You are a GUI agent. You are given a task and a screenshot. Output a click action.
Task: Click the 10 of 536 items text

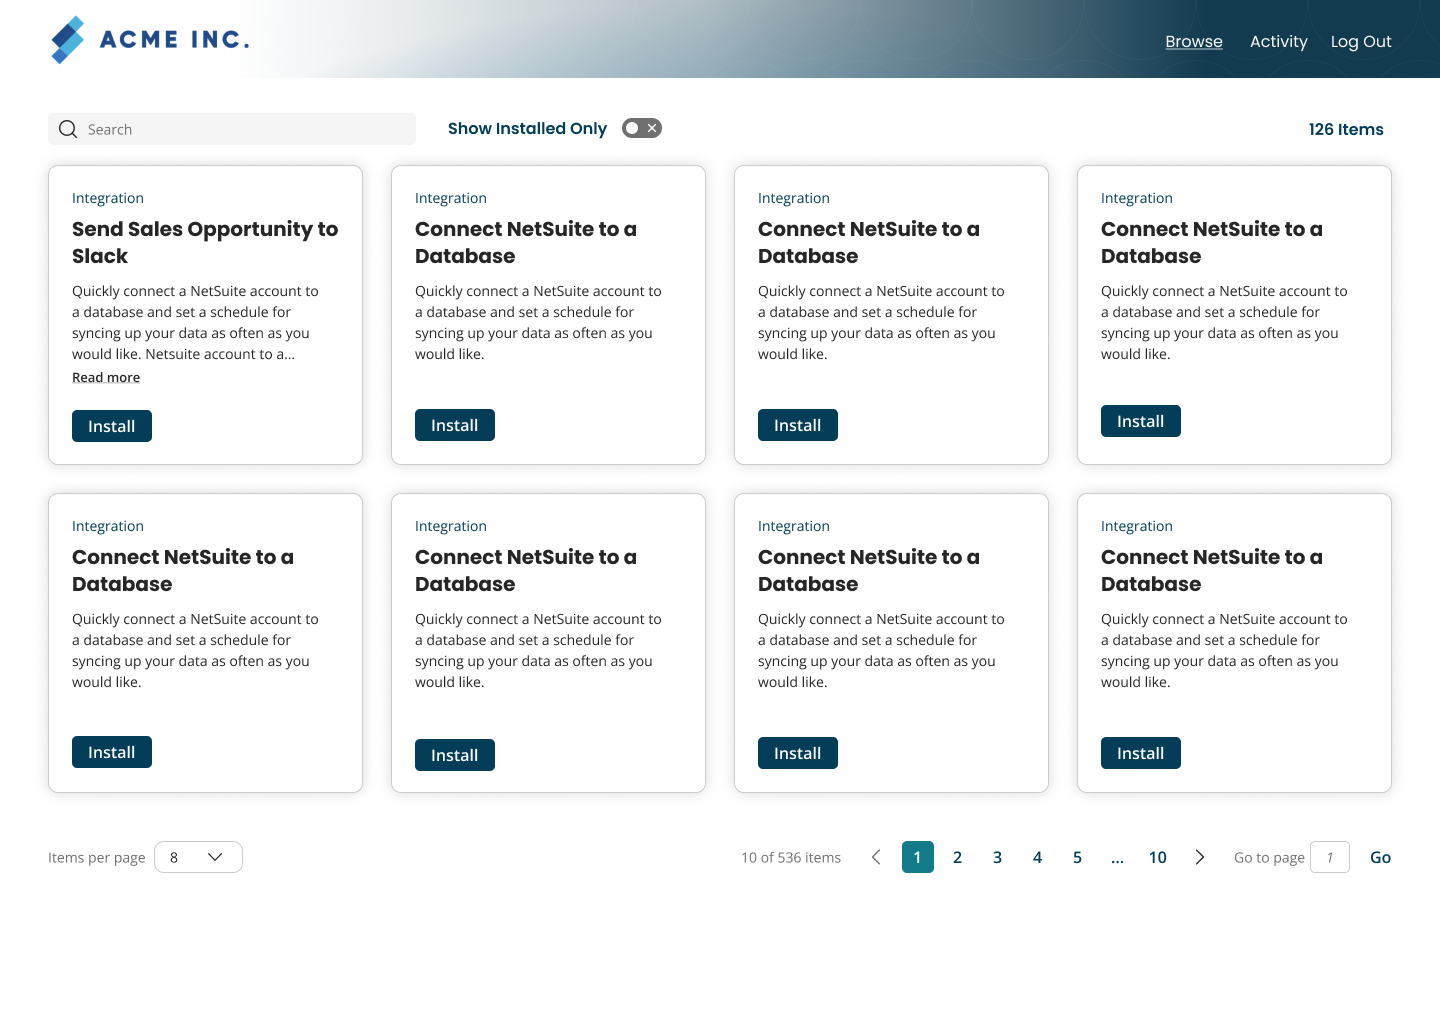click(x=791, y=857)
